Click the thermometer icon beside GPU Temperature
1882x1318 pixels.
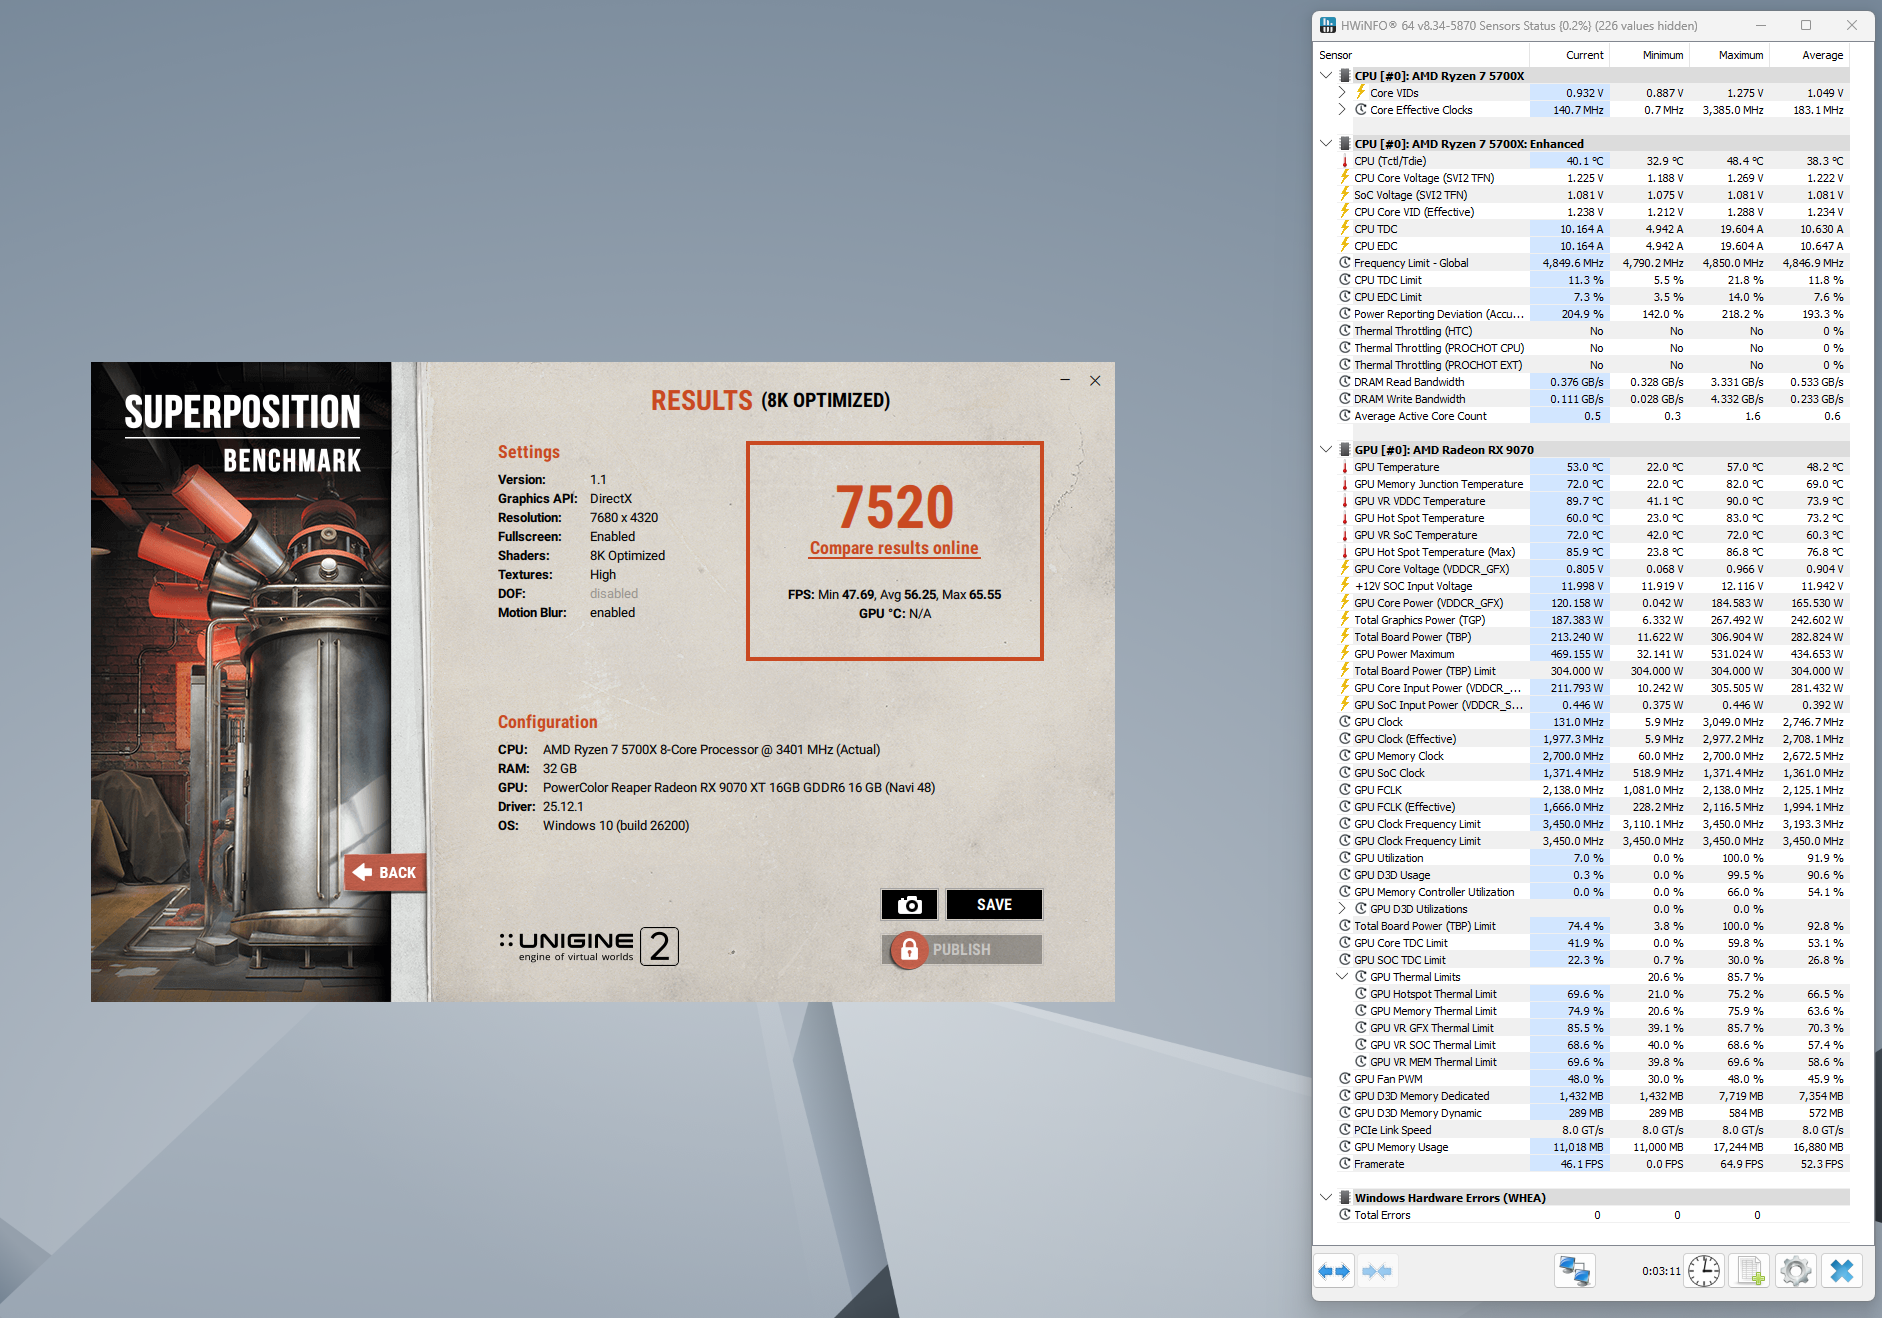[1345, 467]
